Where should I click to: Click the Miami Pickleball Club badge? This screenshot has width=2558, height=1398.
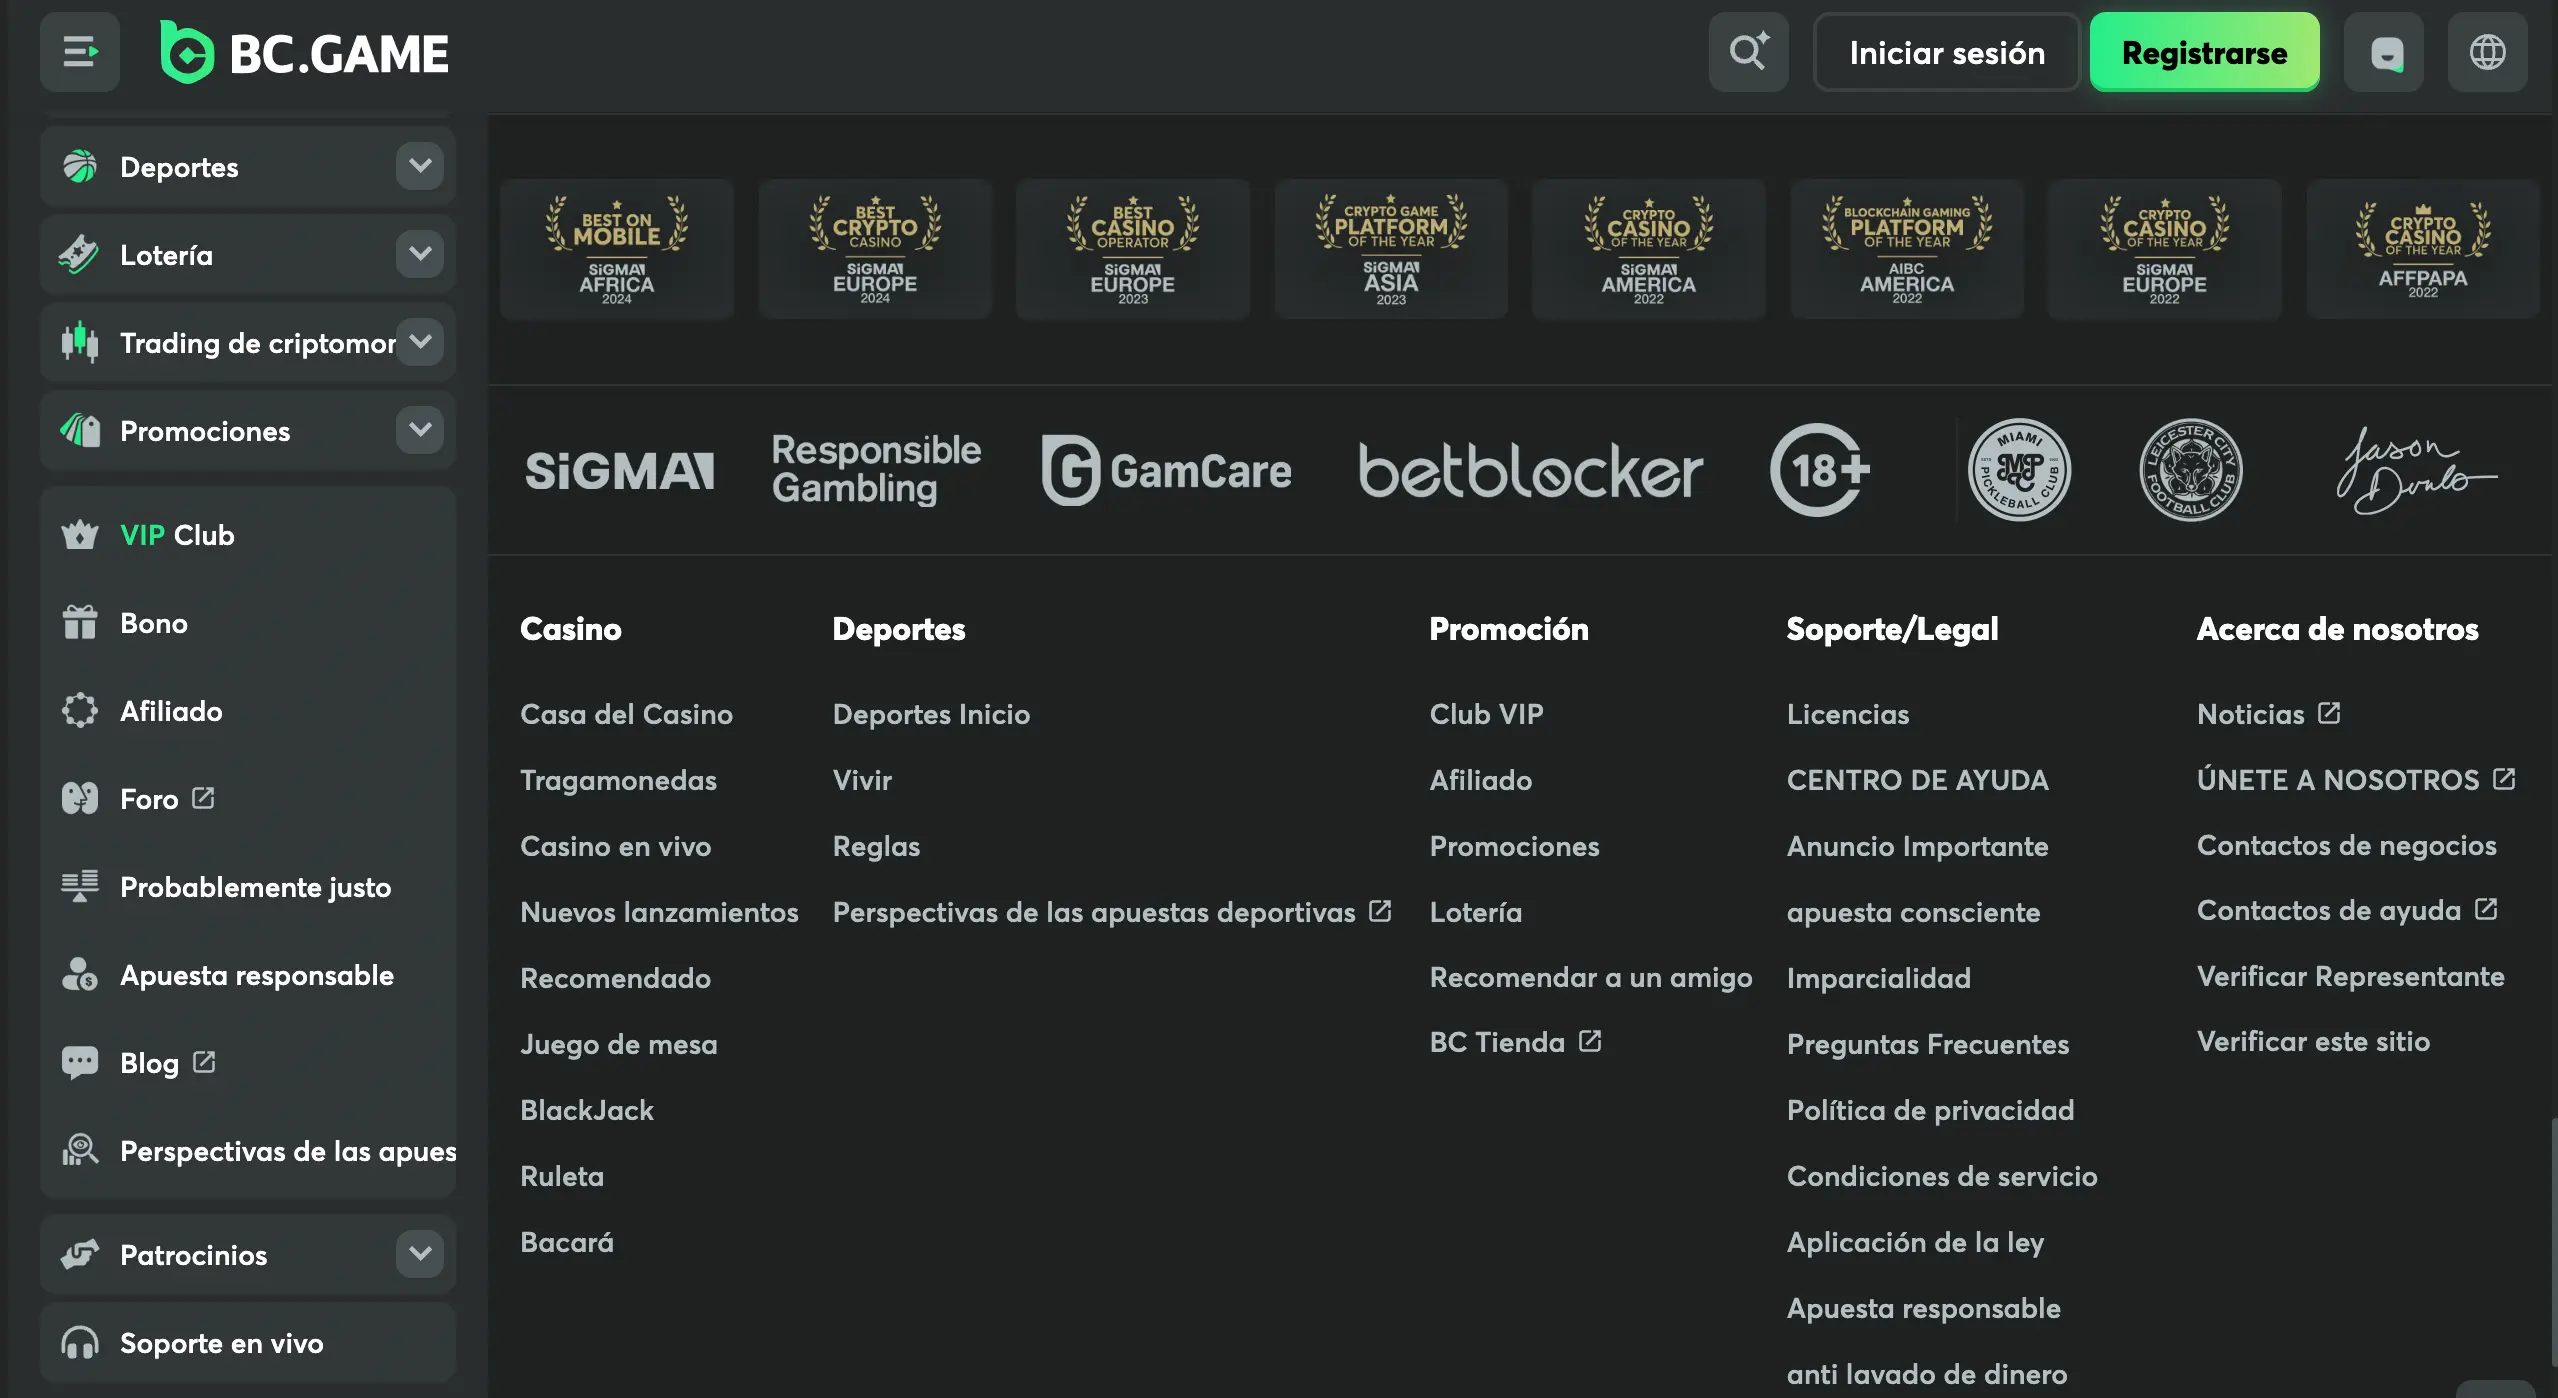(x=2019, y=470)
